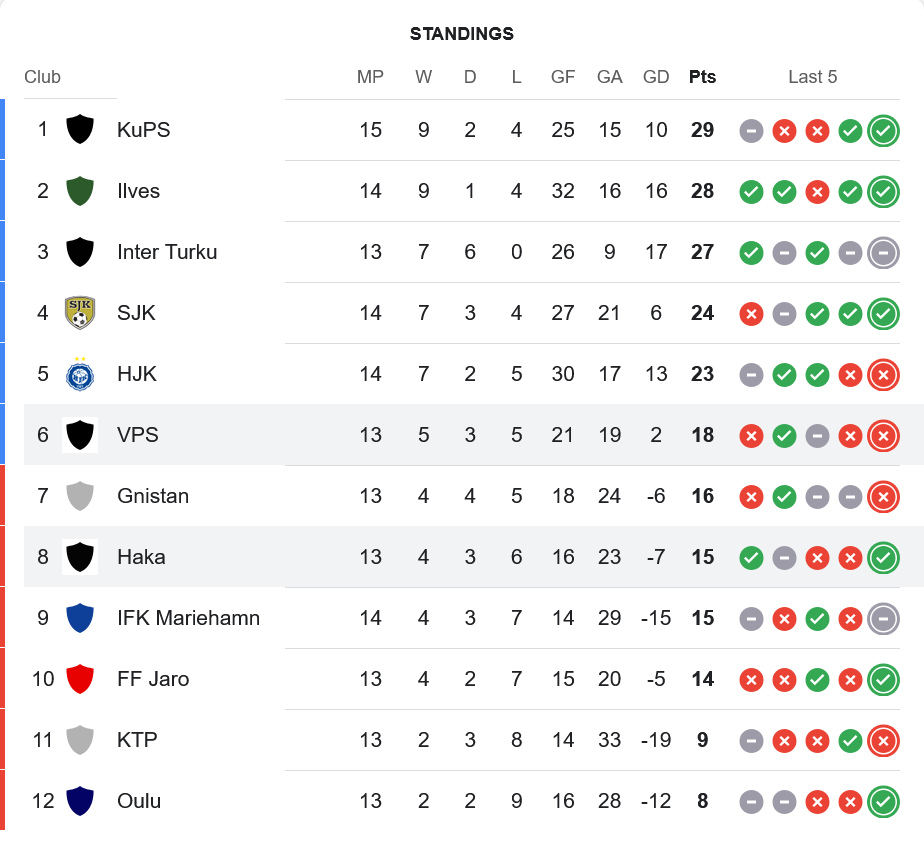Click KuPS's latest match win icon
This screenshot has width=924, height=847.
click(x=883, y=130)
